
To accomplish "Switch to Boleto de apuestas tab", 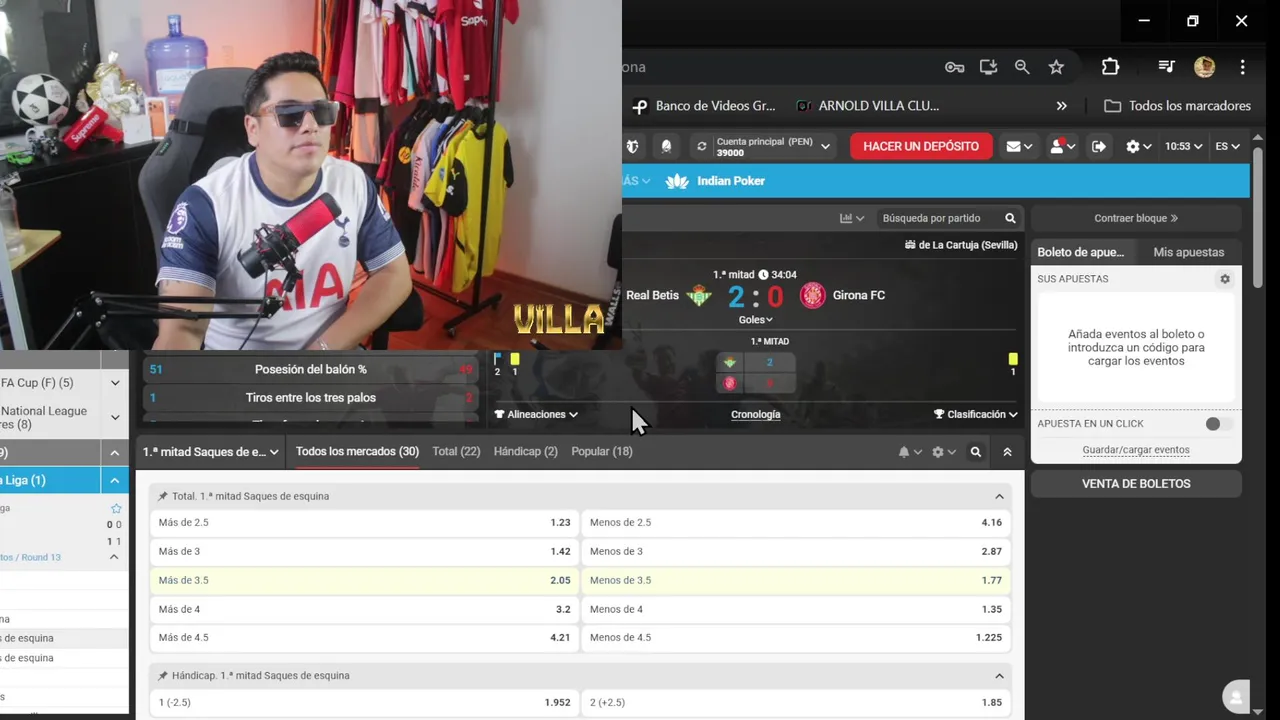I will (x=1081, y=252).
